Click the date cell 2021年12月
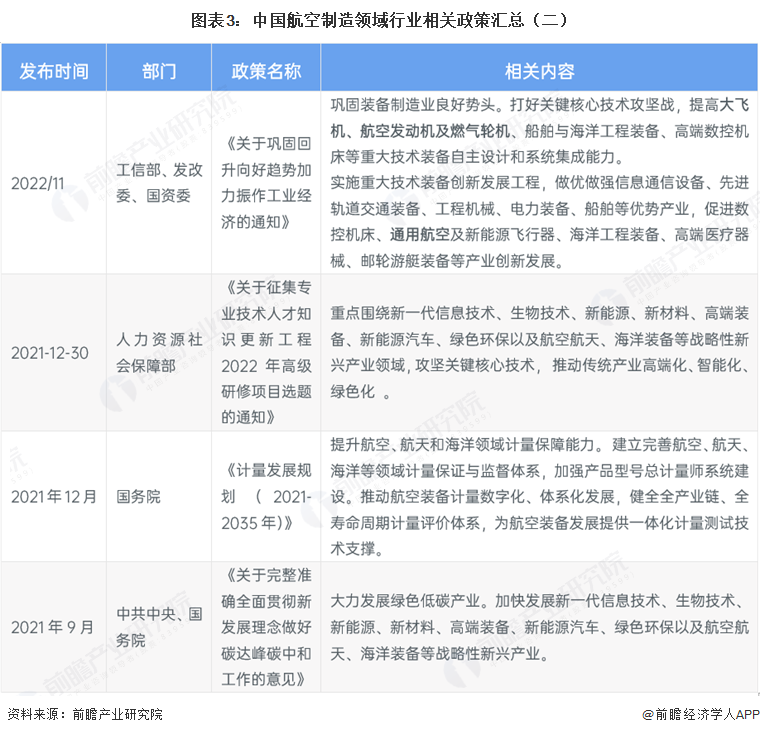Screen dimensions: 760x735 click(54, 496)
